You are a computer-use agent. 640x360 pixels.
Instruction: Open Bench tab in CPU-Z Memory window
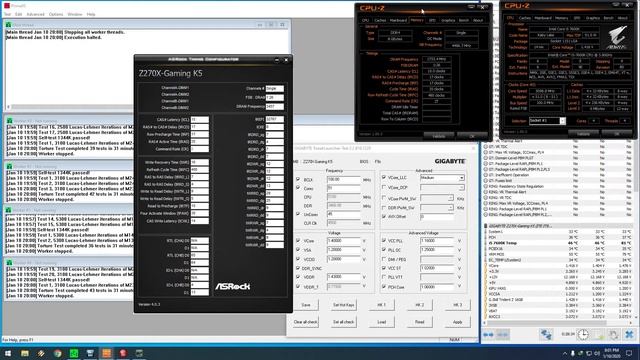pyautogui.click(x=464, y=20)
